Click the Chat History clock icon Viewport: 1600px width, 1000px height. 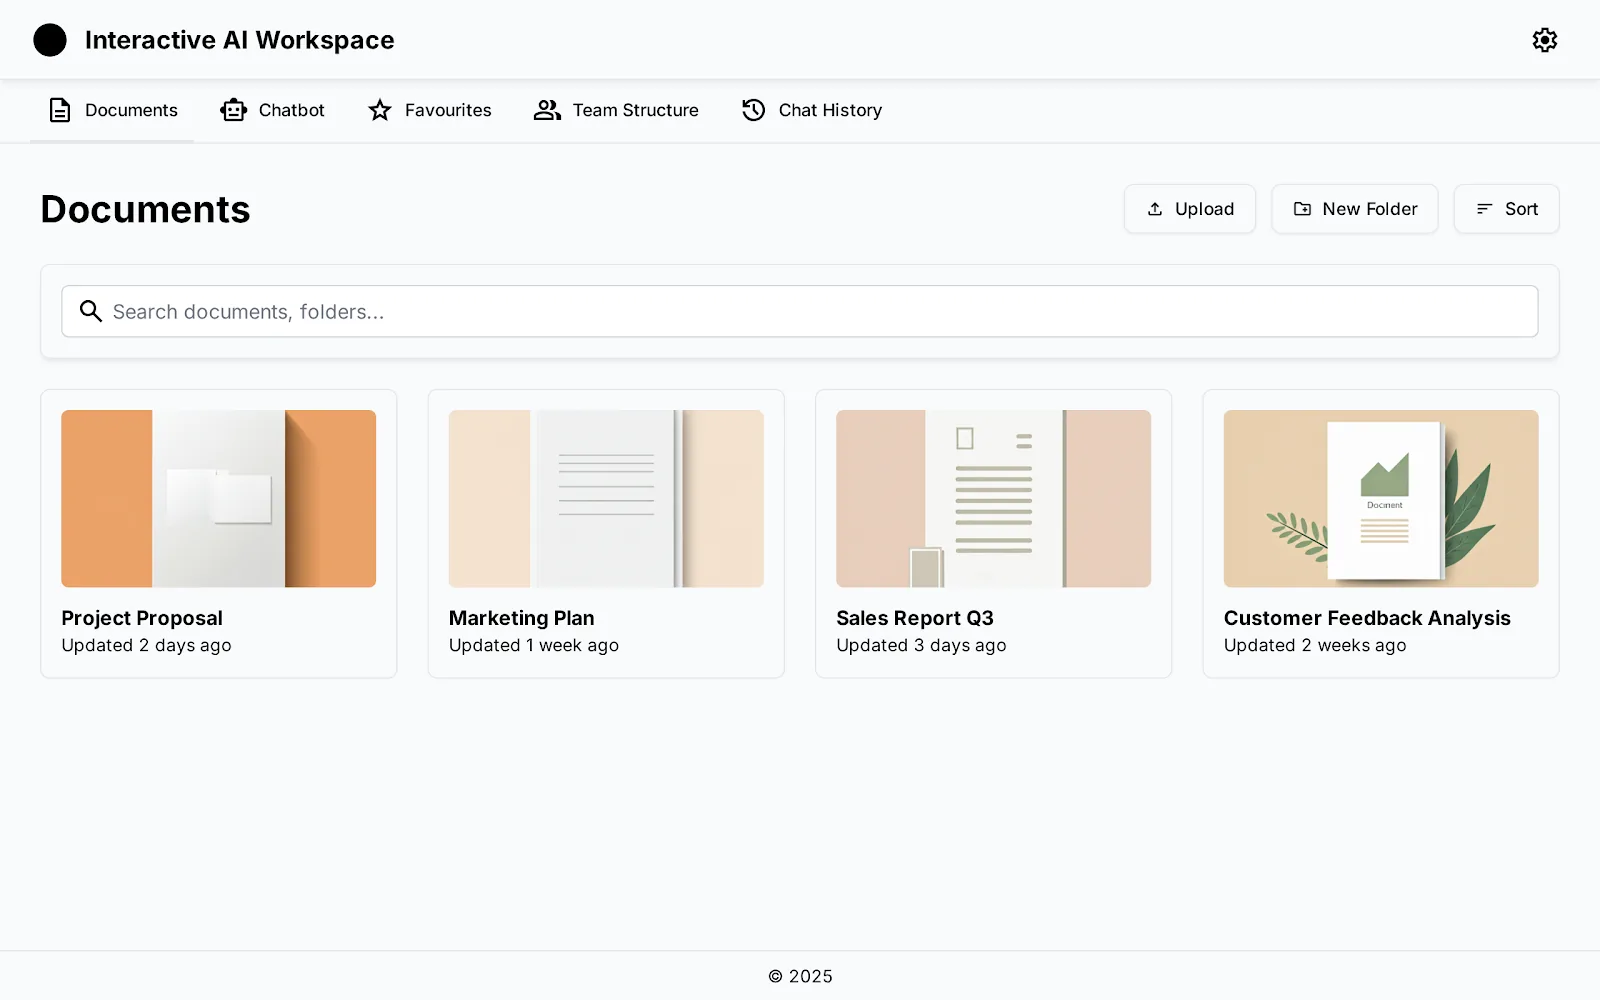(754, 110)
